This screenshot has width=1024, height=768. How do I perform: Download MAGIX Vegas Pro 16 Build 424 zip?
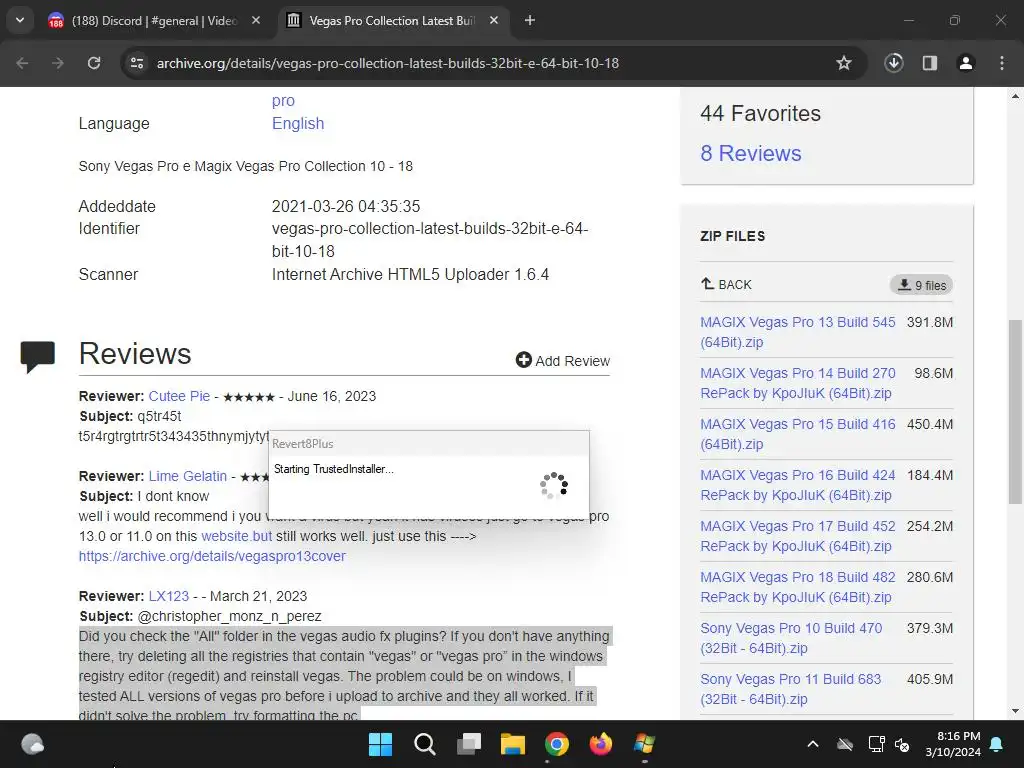pyautogui.click(x=797, y=485)
